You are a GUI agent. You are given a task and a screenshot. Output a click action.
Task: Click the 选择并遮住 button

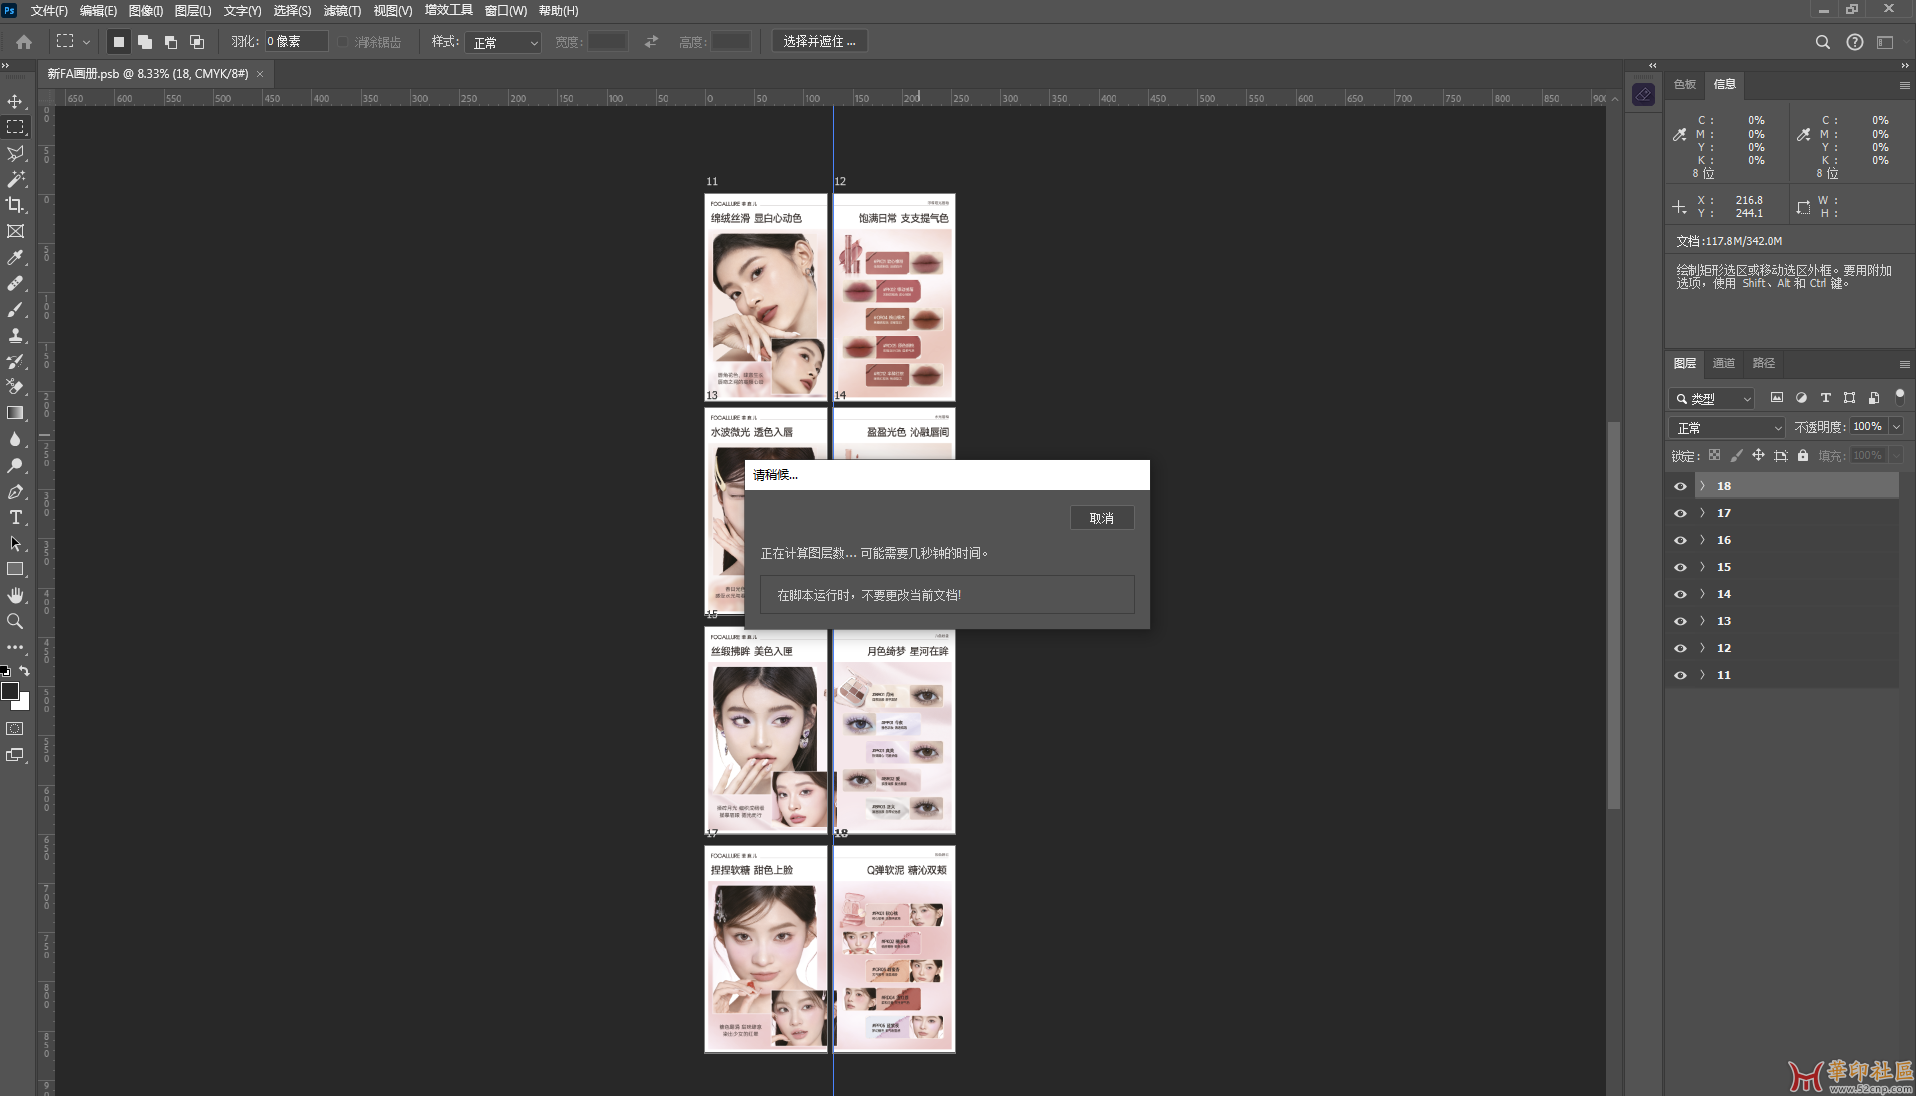[819, 42]
